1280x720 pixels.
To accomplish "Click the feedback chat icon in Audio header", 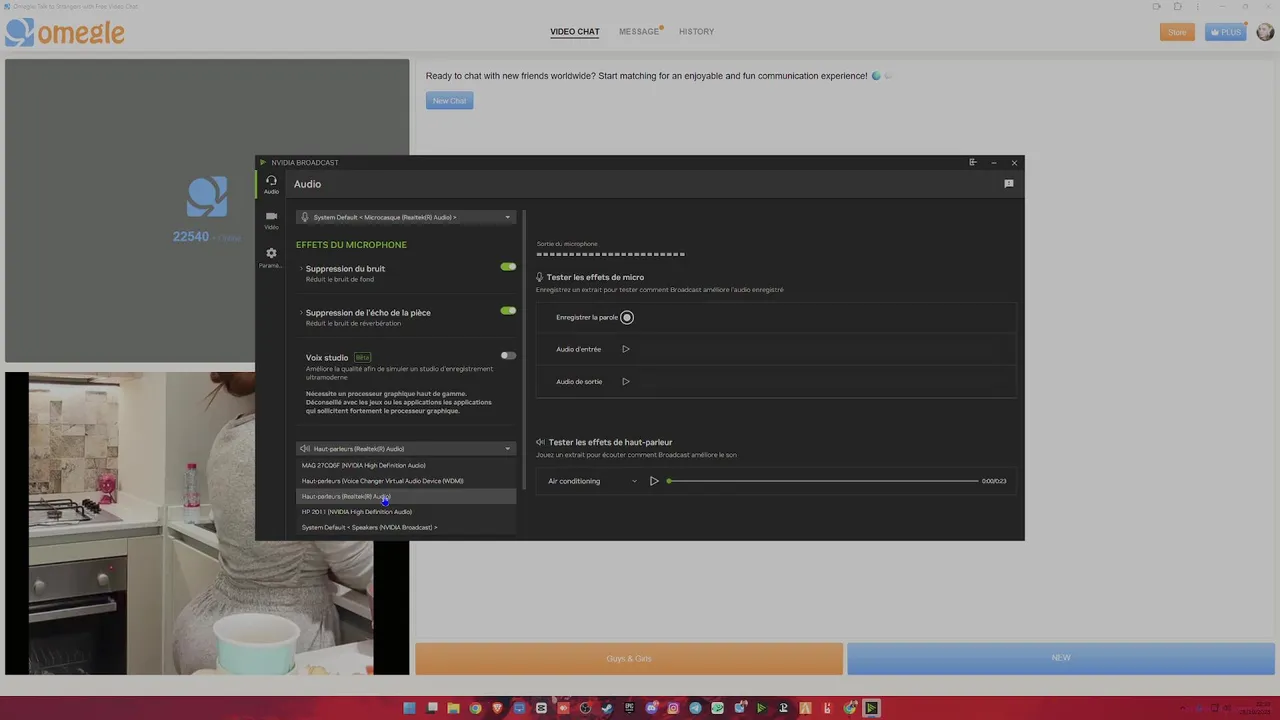I will point(1009,184).
